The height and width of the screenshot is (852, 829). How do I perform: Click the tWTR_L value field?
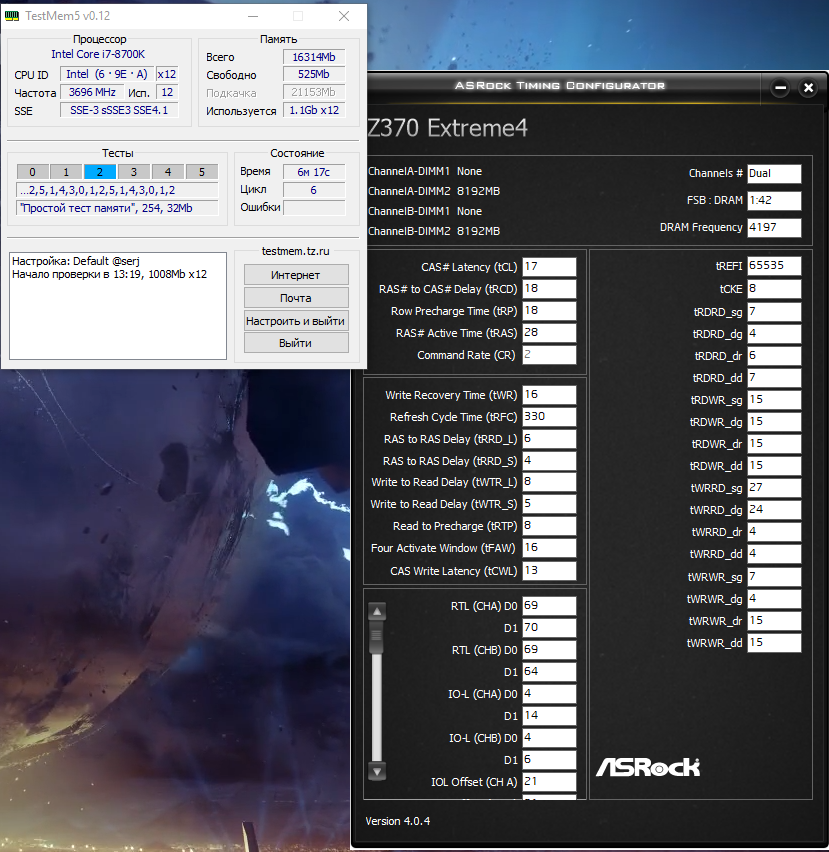549,482
